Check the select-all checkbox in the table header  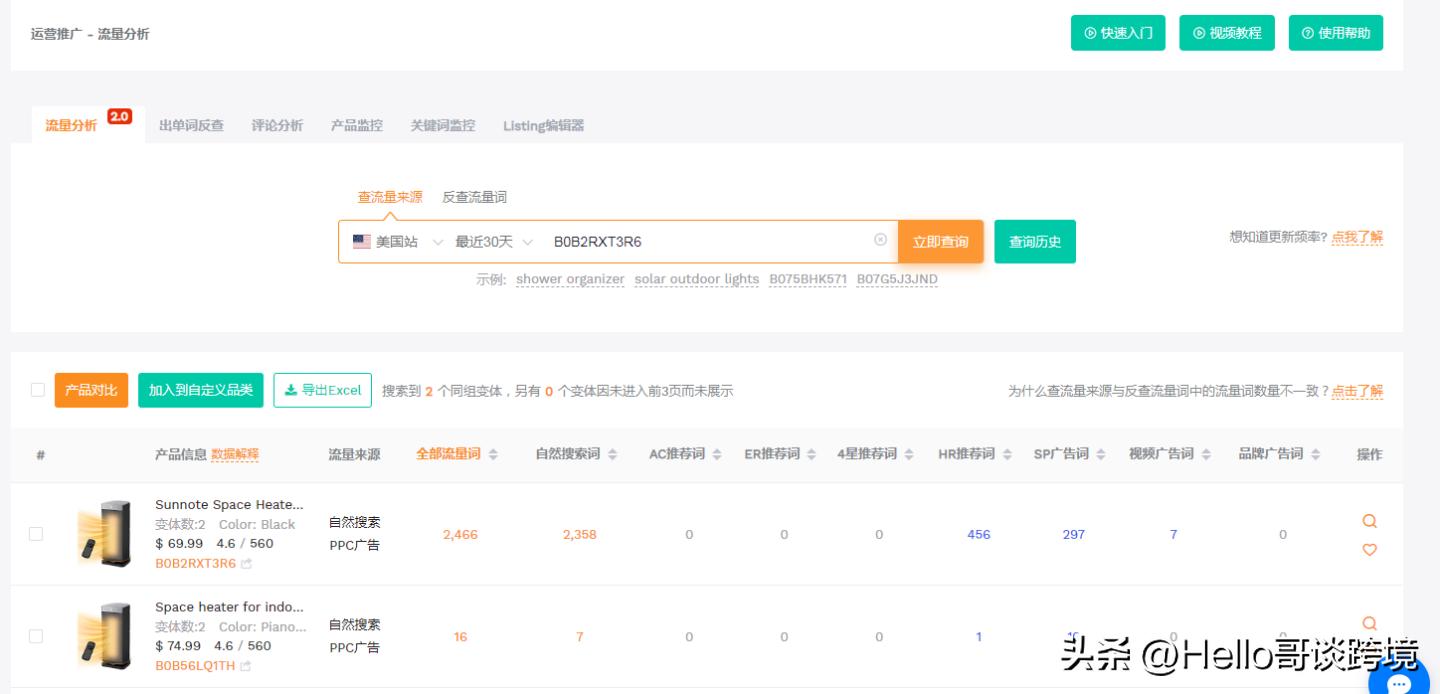pos(37,391)
